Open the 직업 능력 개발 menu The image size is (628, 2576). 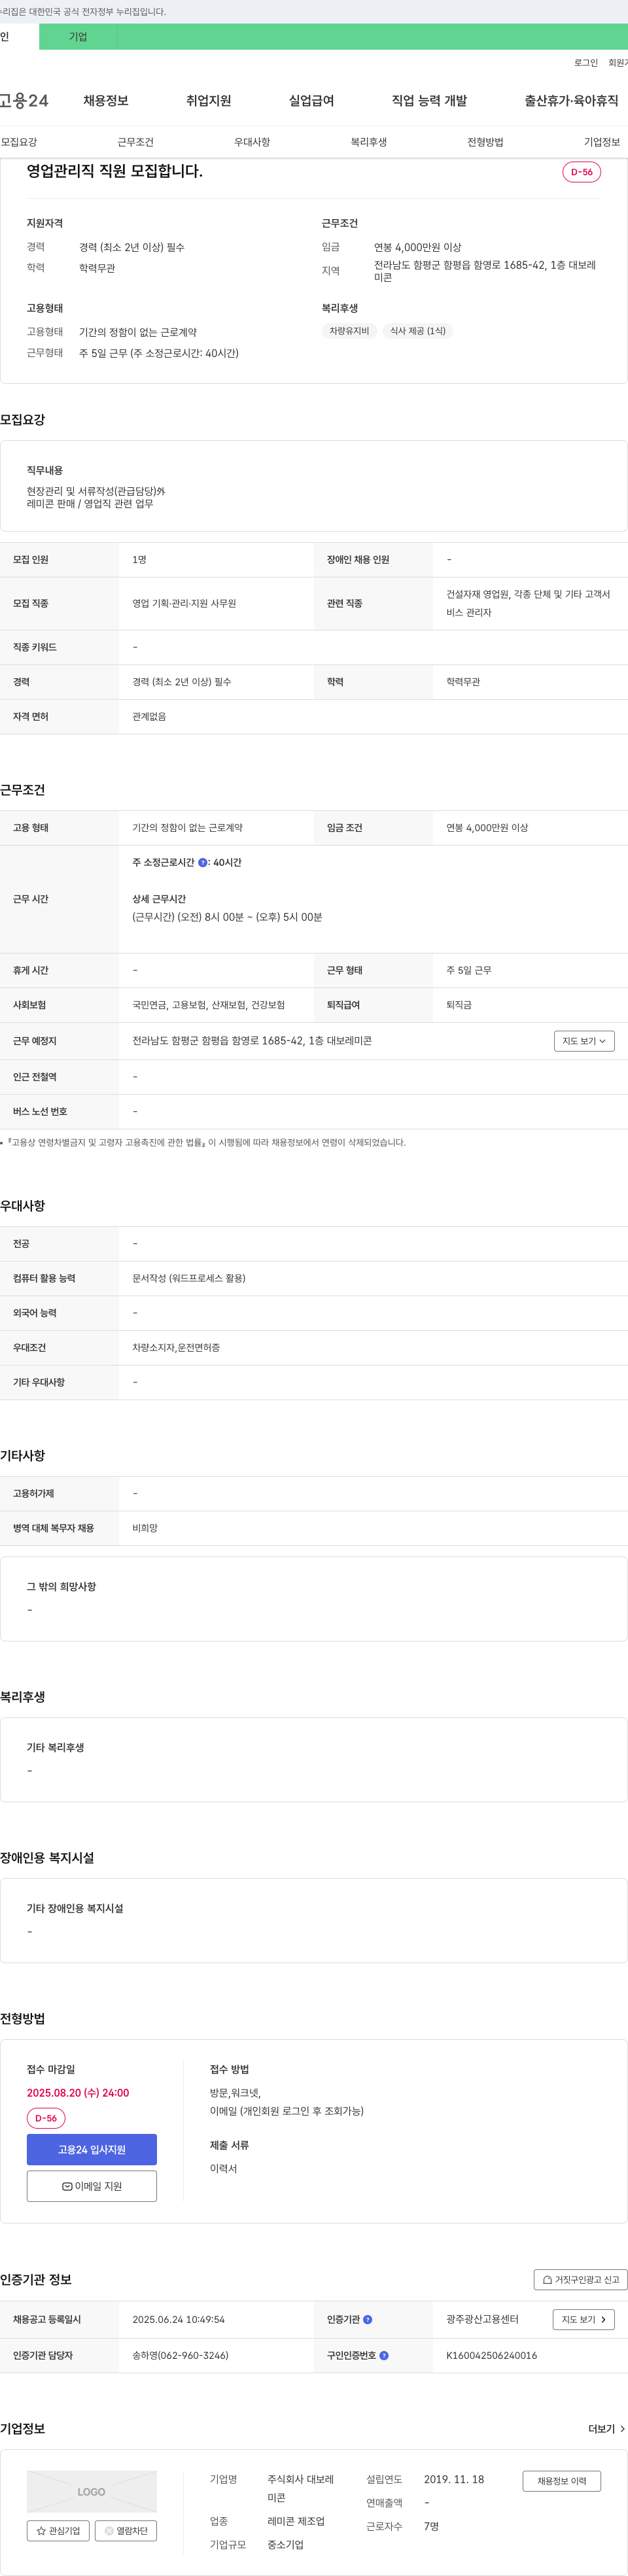[x=429, y=101]
